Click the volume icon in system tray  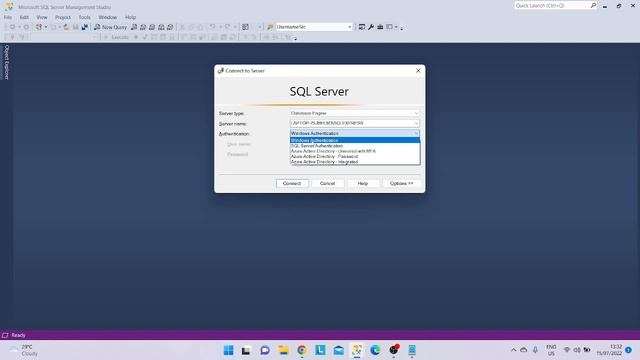[577, 350]
